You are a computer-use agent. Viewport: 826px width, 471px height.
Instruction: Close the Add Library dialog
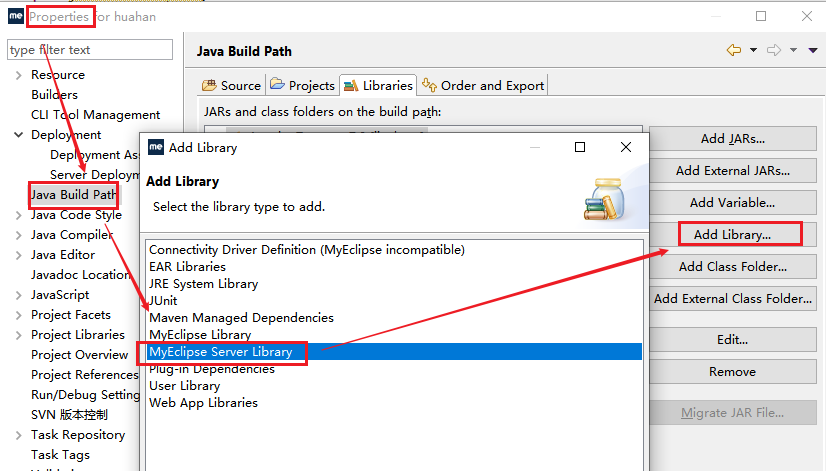coord(626,147)
